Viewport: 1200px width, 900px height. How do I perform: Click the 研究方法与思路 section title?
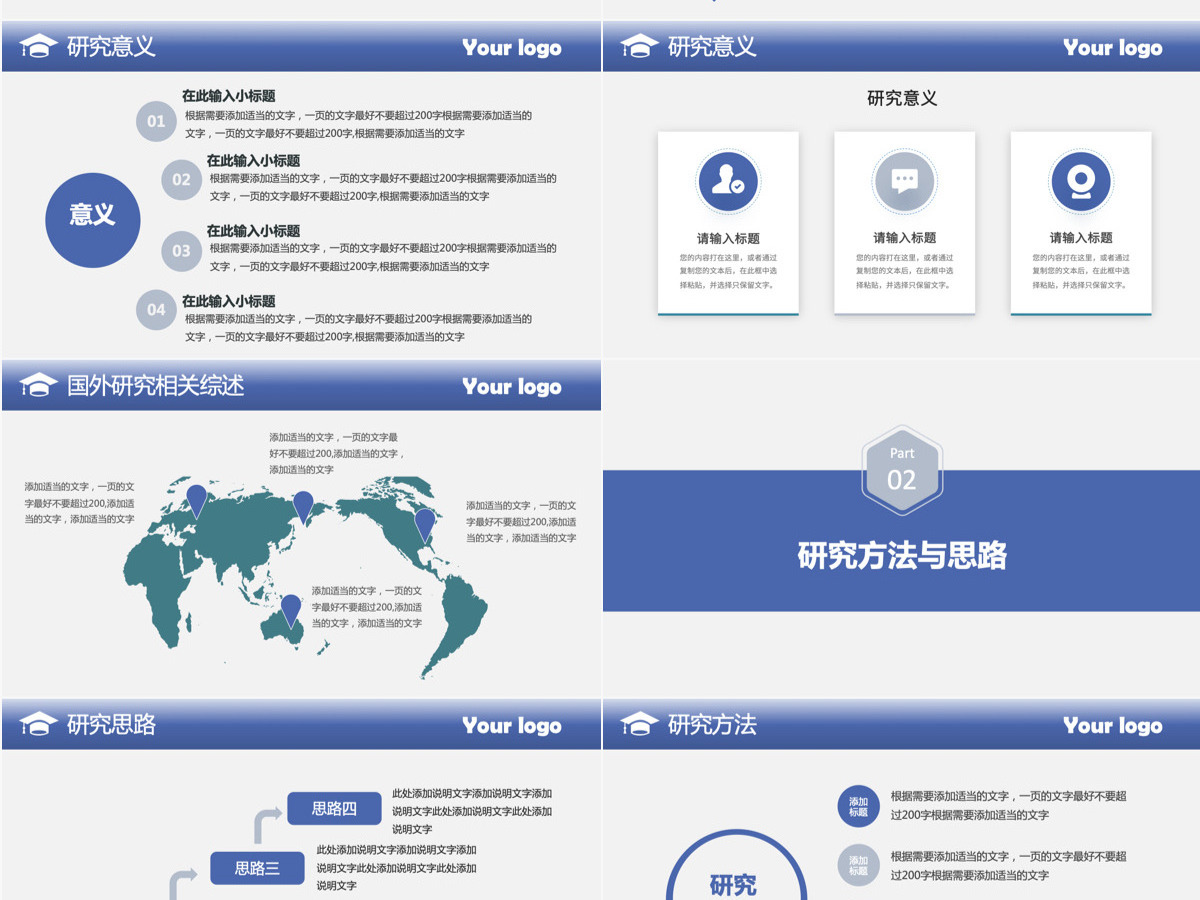[902, 556]
